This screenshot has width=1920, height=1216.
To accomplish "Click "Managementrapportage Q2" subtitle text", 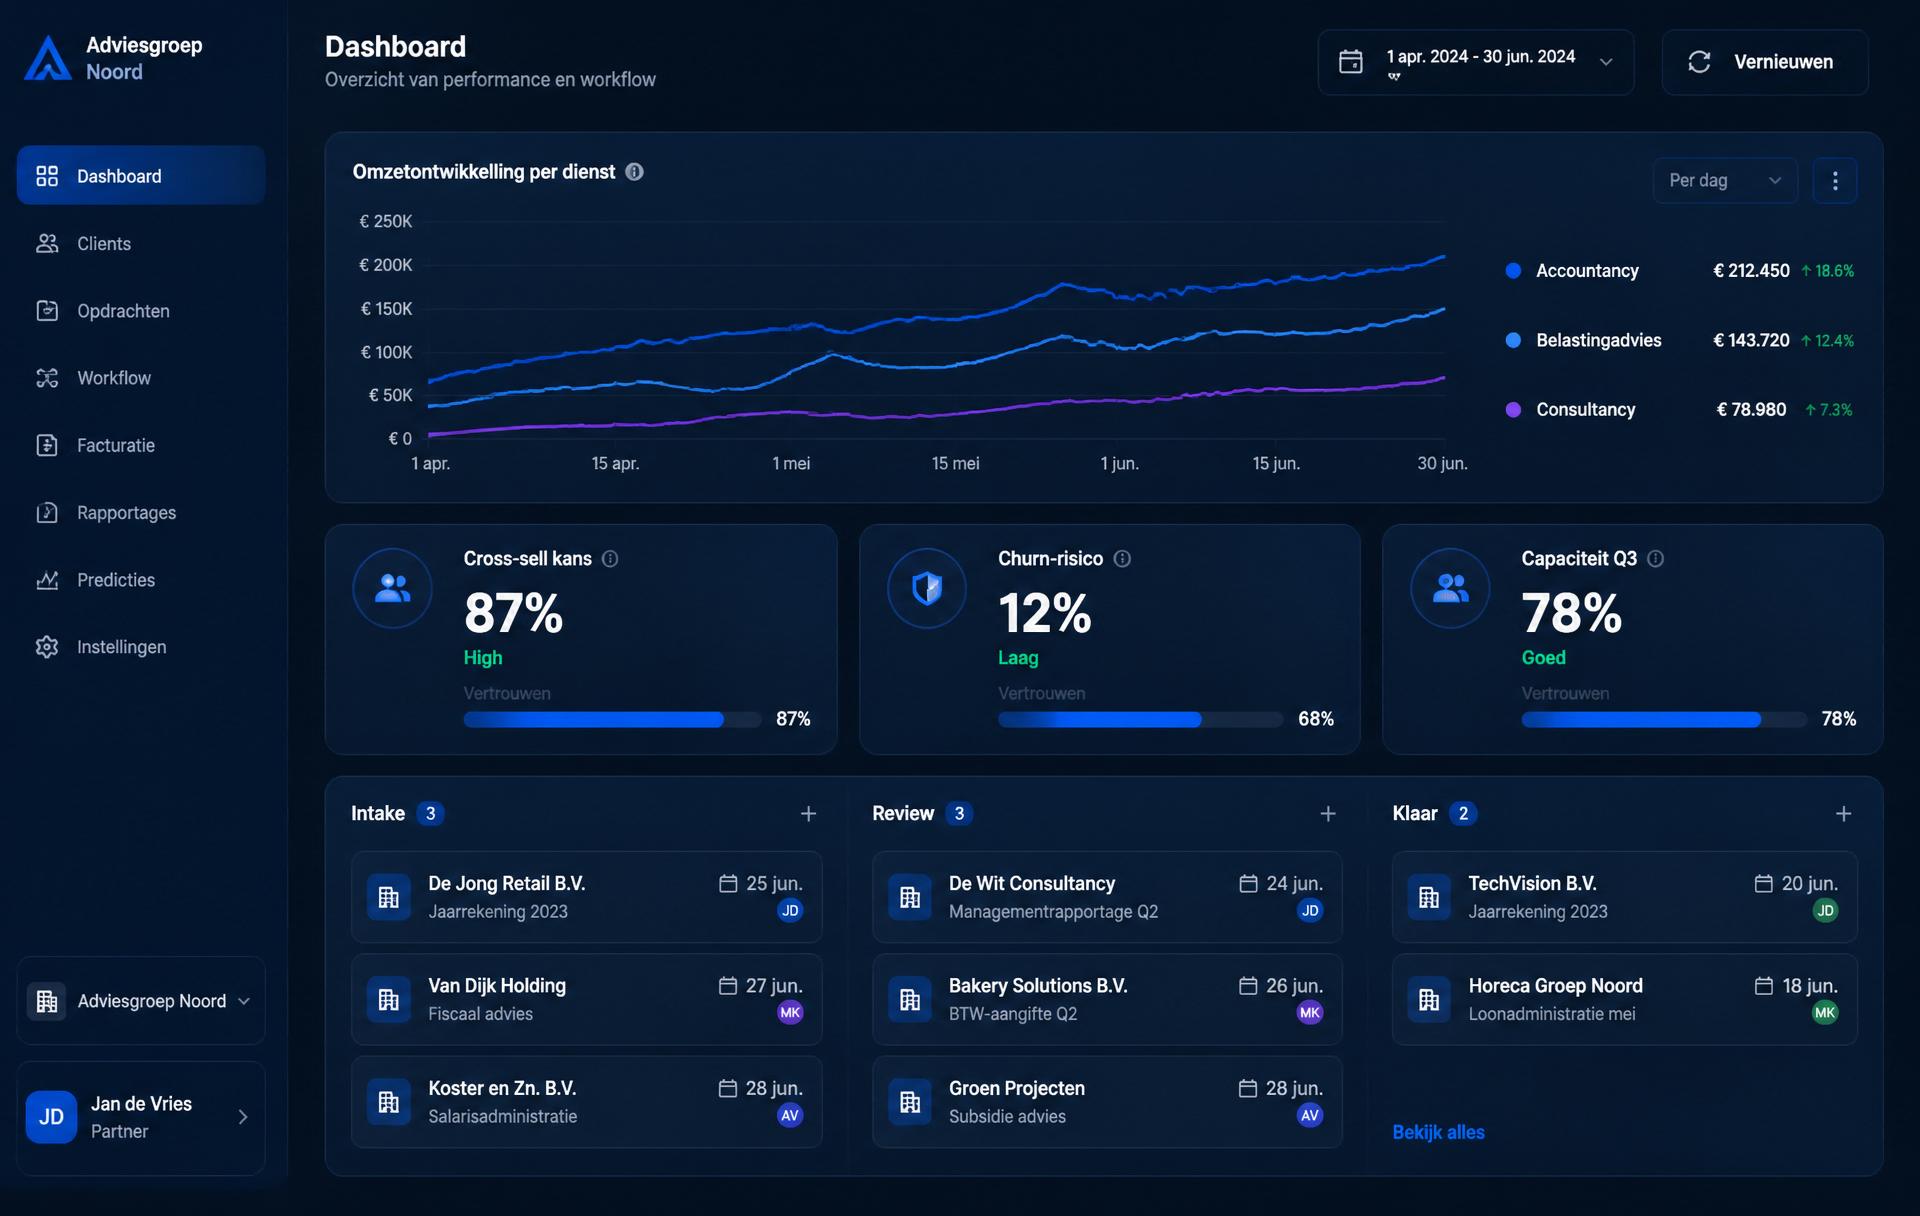I will [x=1053, y=912].
